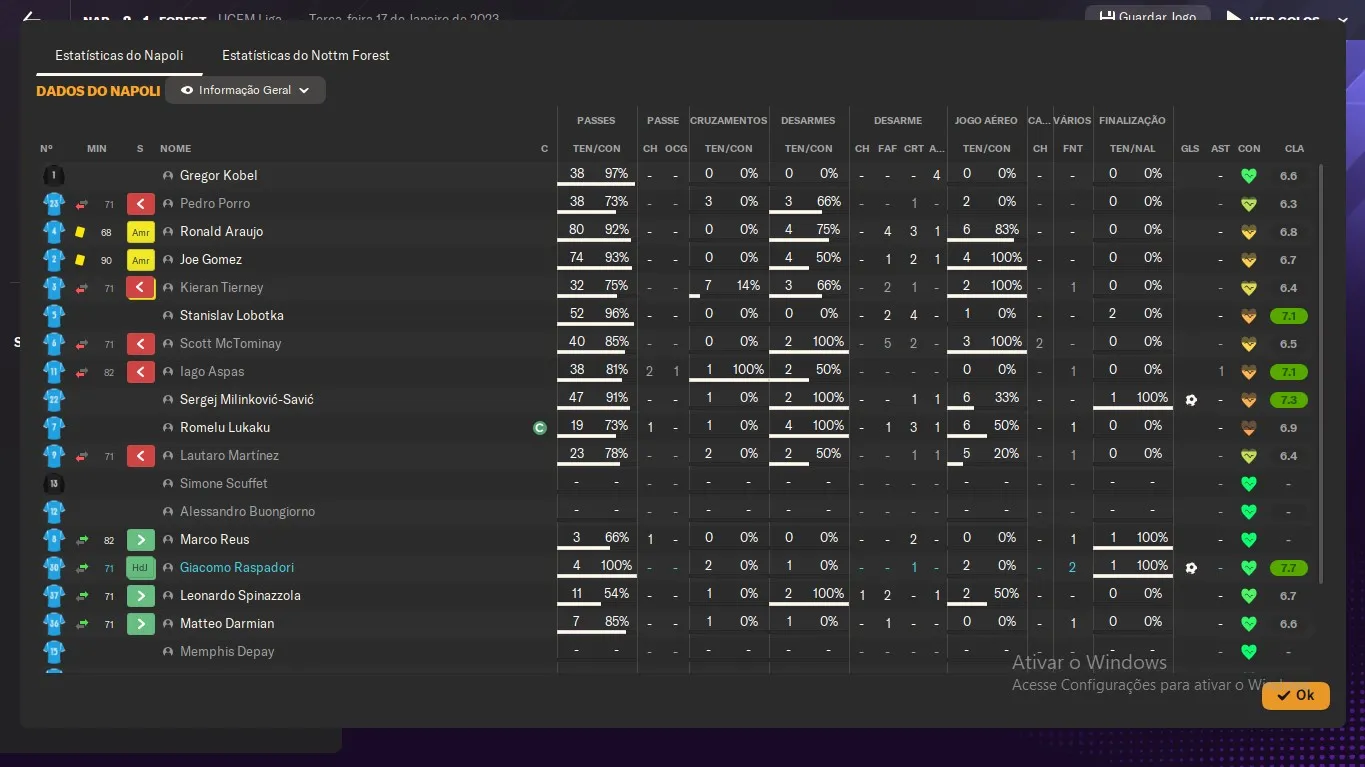Click the back arrow at the top left
This screenshot has height=767, width=1365.
(x=31, y=17)
